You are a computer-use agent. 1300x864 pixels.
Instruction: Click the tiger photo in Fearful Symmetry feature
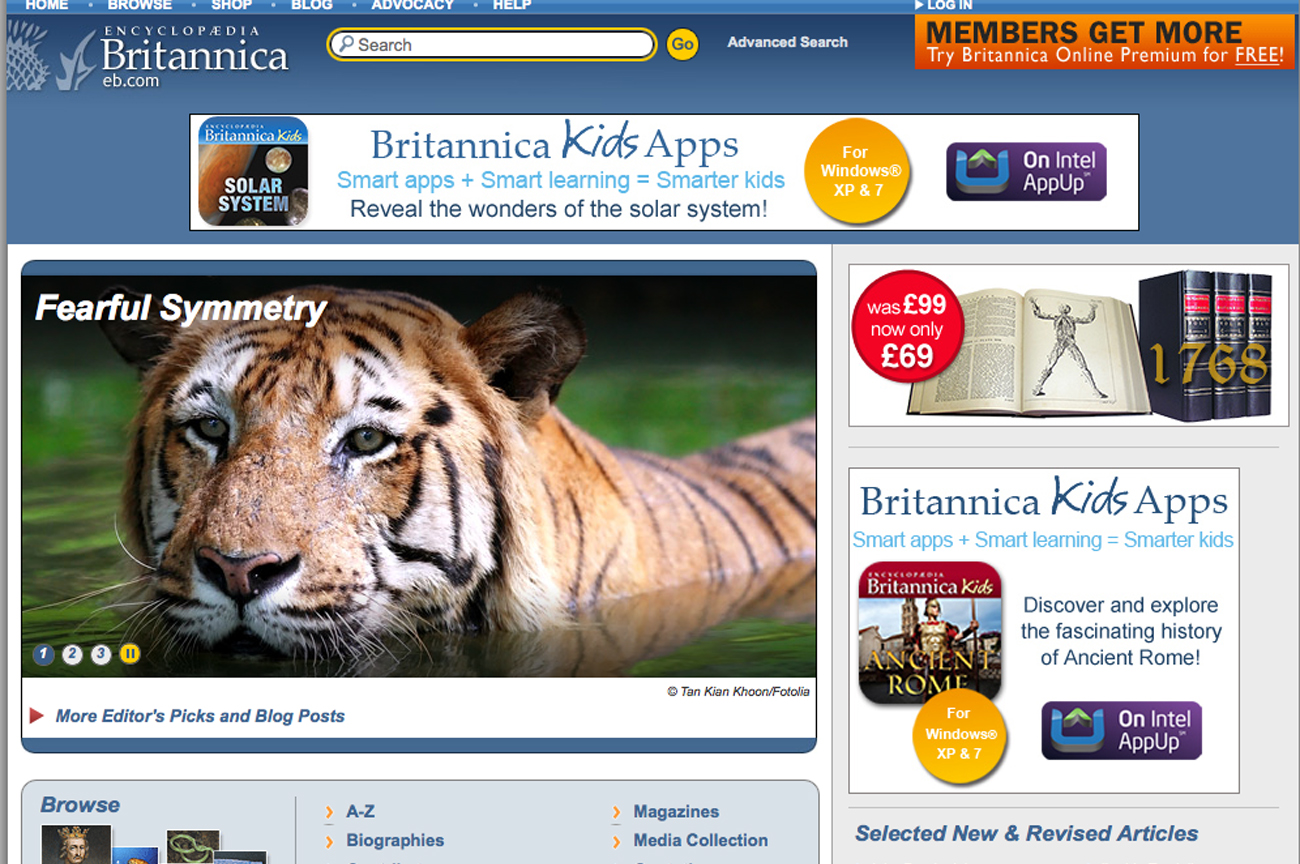point(418,476)
